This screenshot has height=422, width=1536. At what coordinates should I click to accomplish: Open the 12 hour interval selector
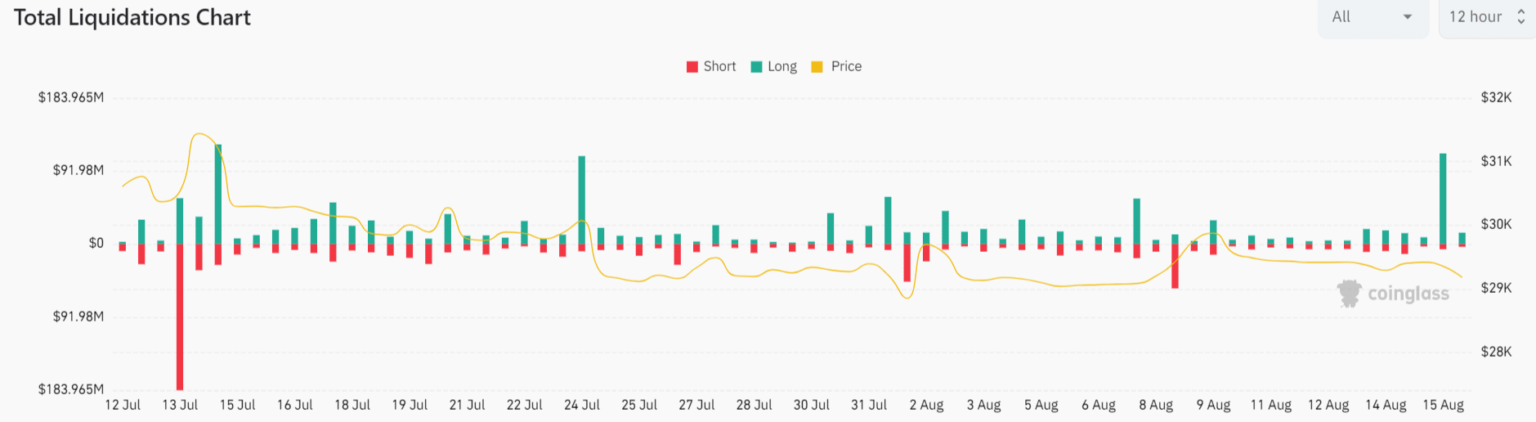(x=1486, y=17)
